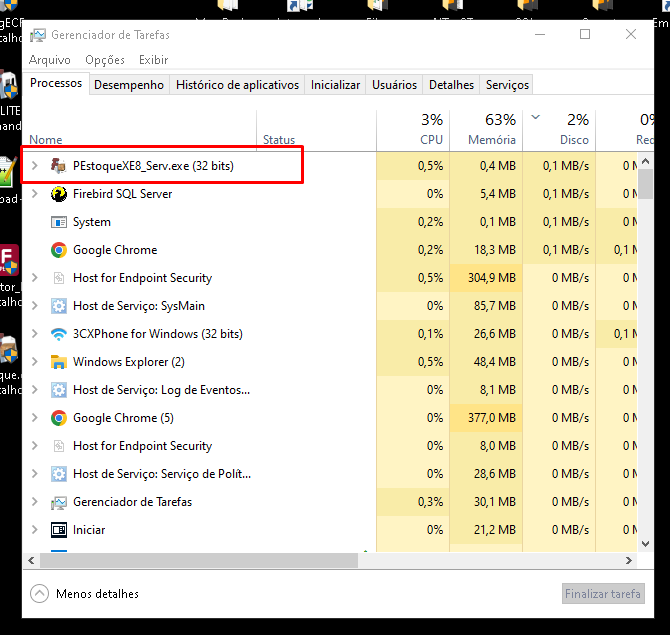Expand Host de Serviço: Serviço de Polít... row

35,473
